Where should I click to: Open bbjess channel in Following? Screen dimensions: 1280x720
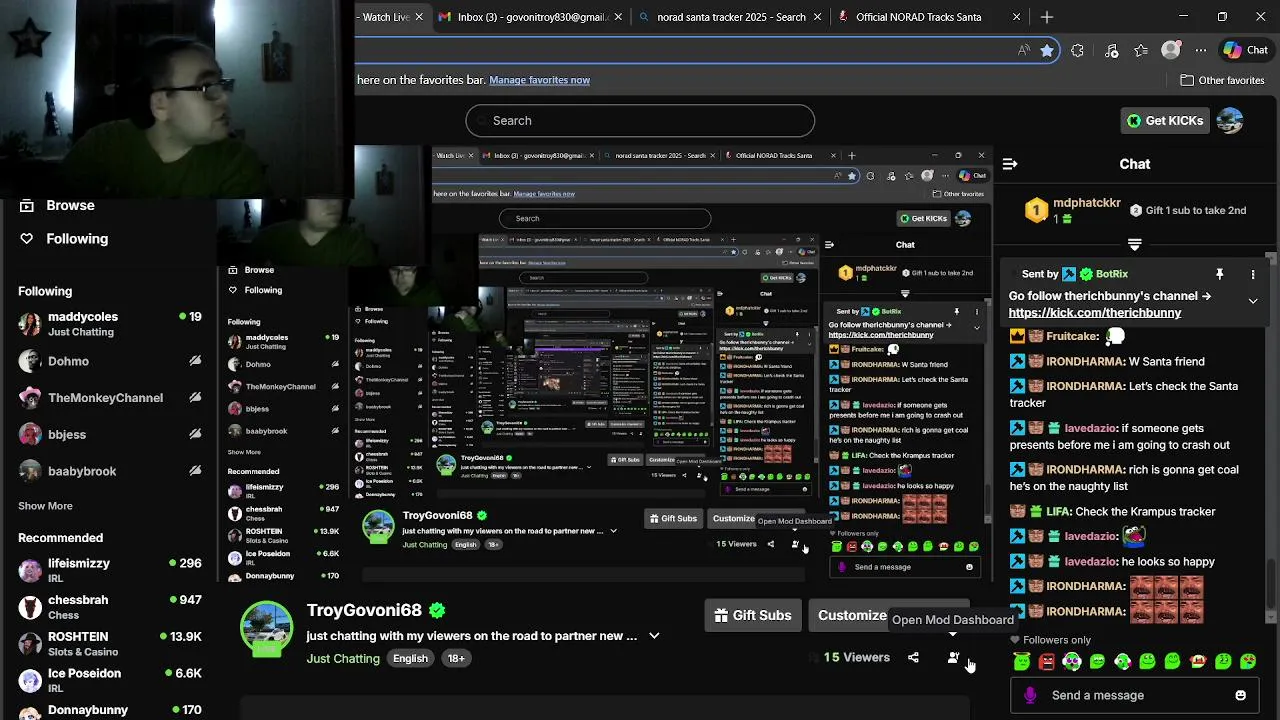click(110, 435)
